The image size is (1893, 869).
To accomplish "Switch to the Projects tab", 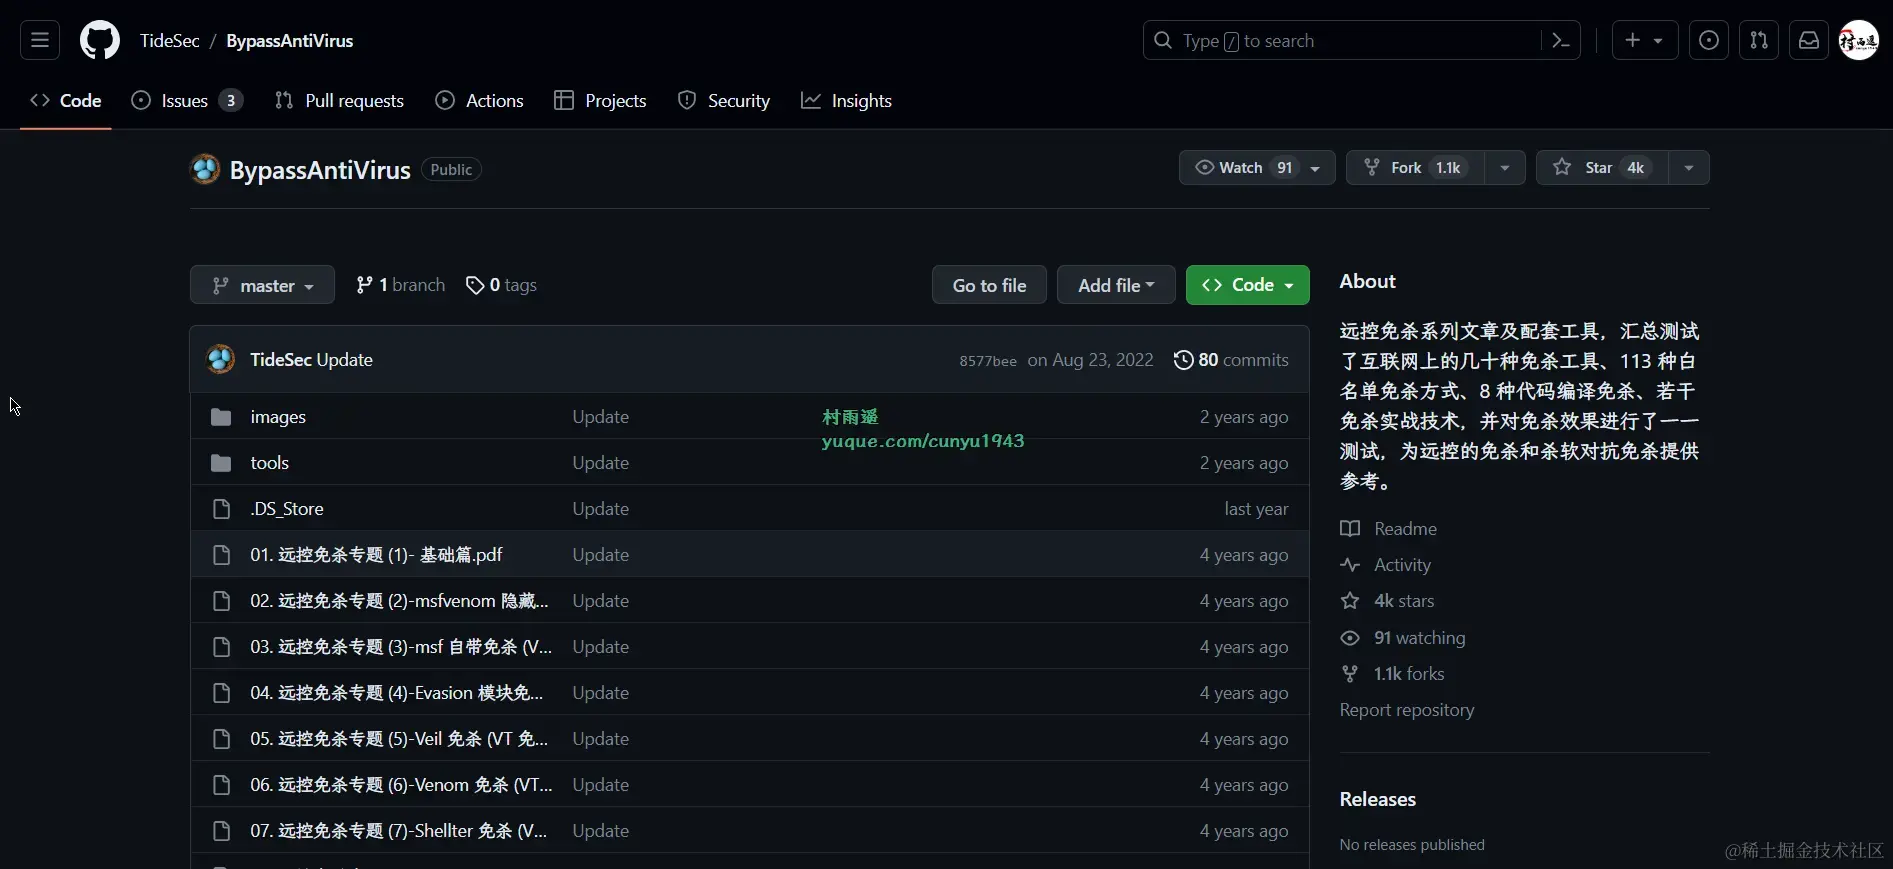I will (600, 101).
